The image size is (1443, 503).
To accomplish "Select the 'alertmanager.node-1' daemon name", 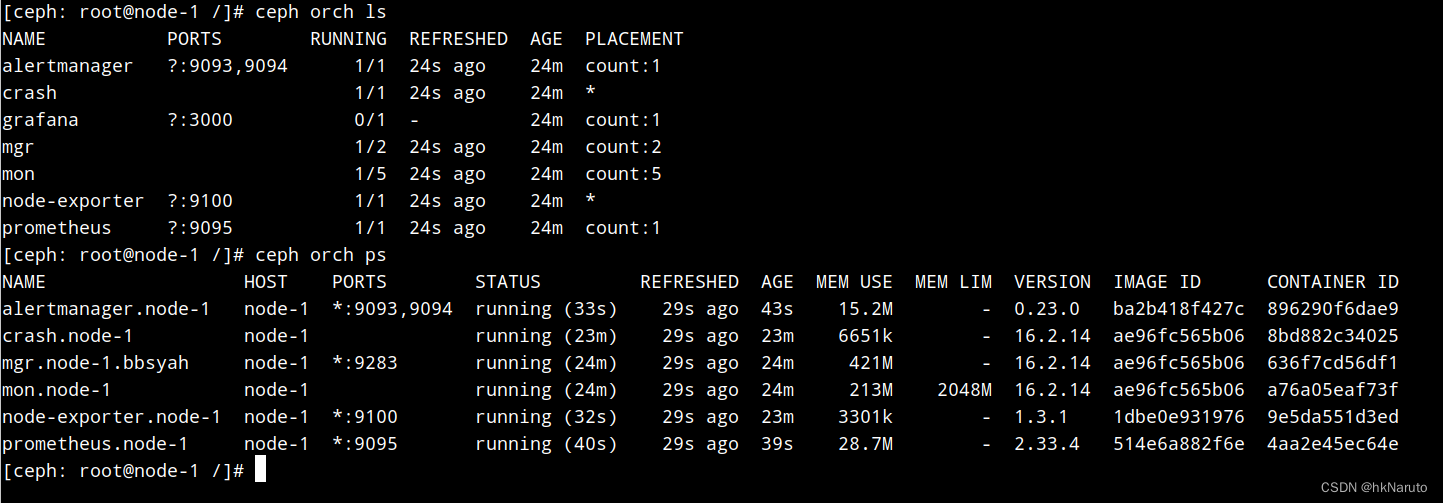I will (x=106, y=309).
